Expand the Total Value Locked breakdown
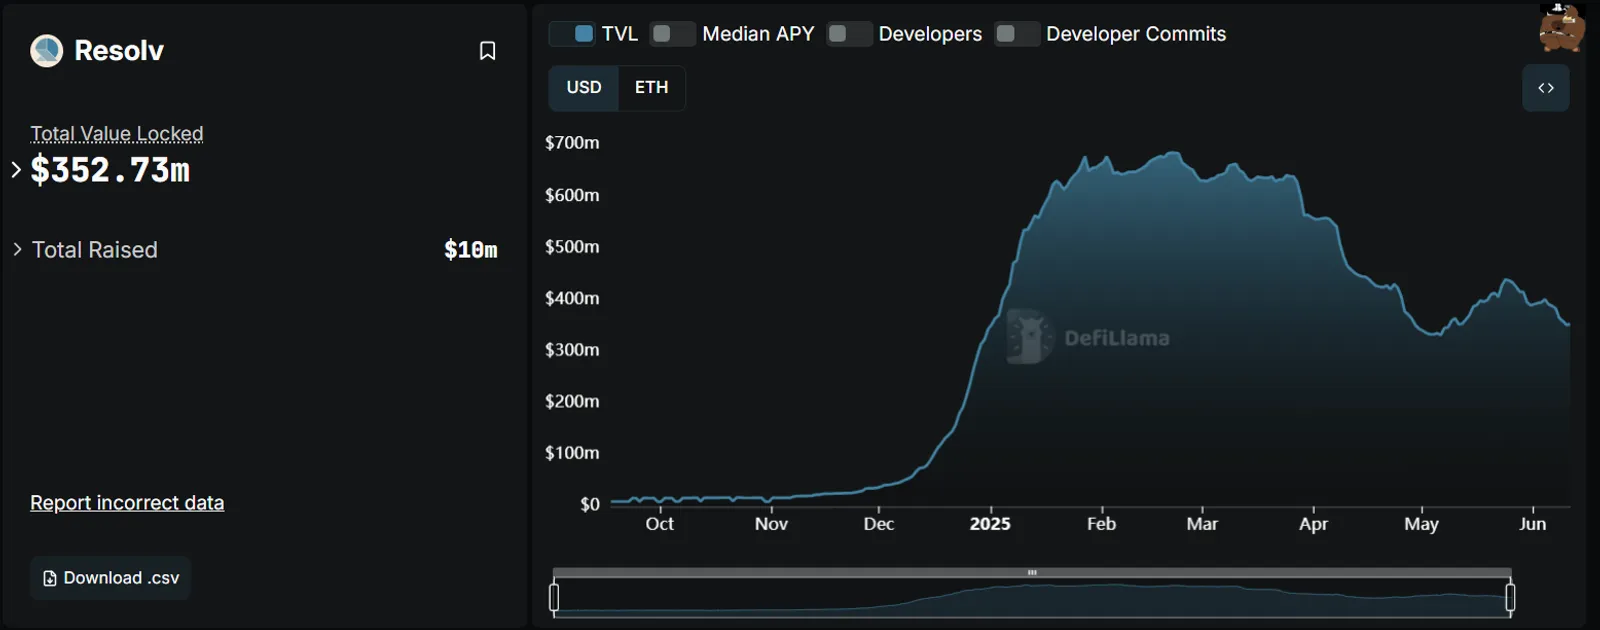Screen dimensions: 1600x630 pyautogui.click(x=16, y=170)
